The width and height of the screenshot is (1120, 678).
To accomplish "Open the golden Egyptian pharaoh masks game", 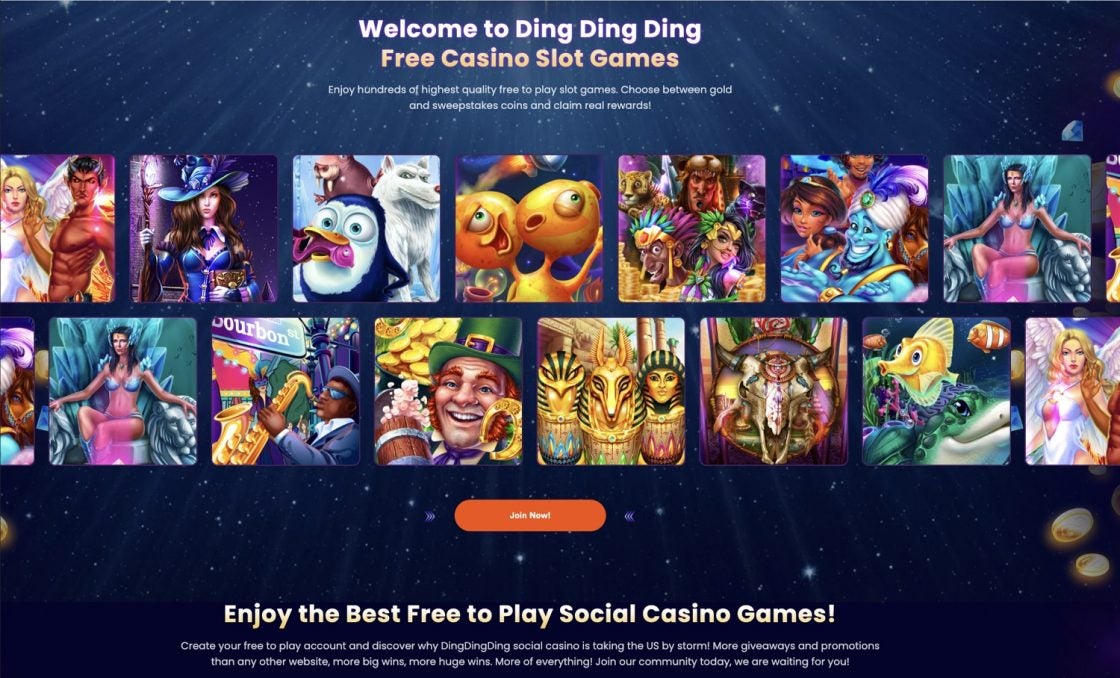I will pyautogui.click(x=611, y=392).
